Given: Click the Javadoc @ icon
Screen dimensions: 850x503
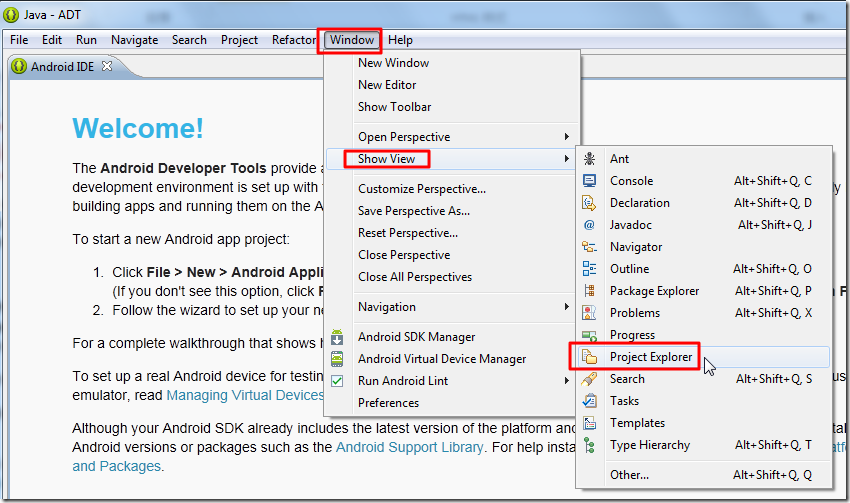Looking at the screenshot, I should coord(589,224).
